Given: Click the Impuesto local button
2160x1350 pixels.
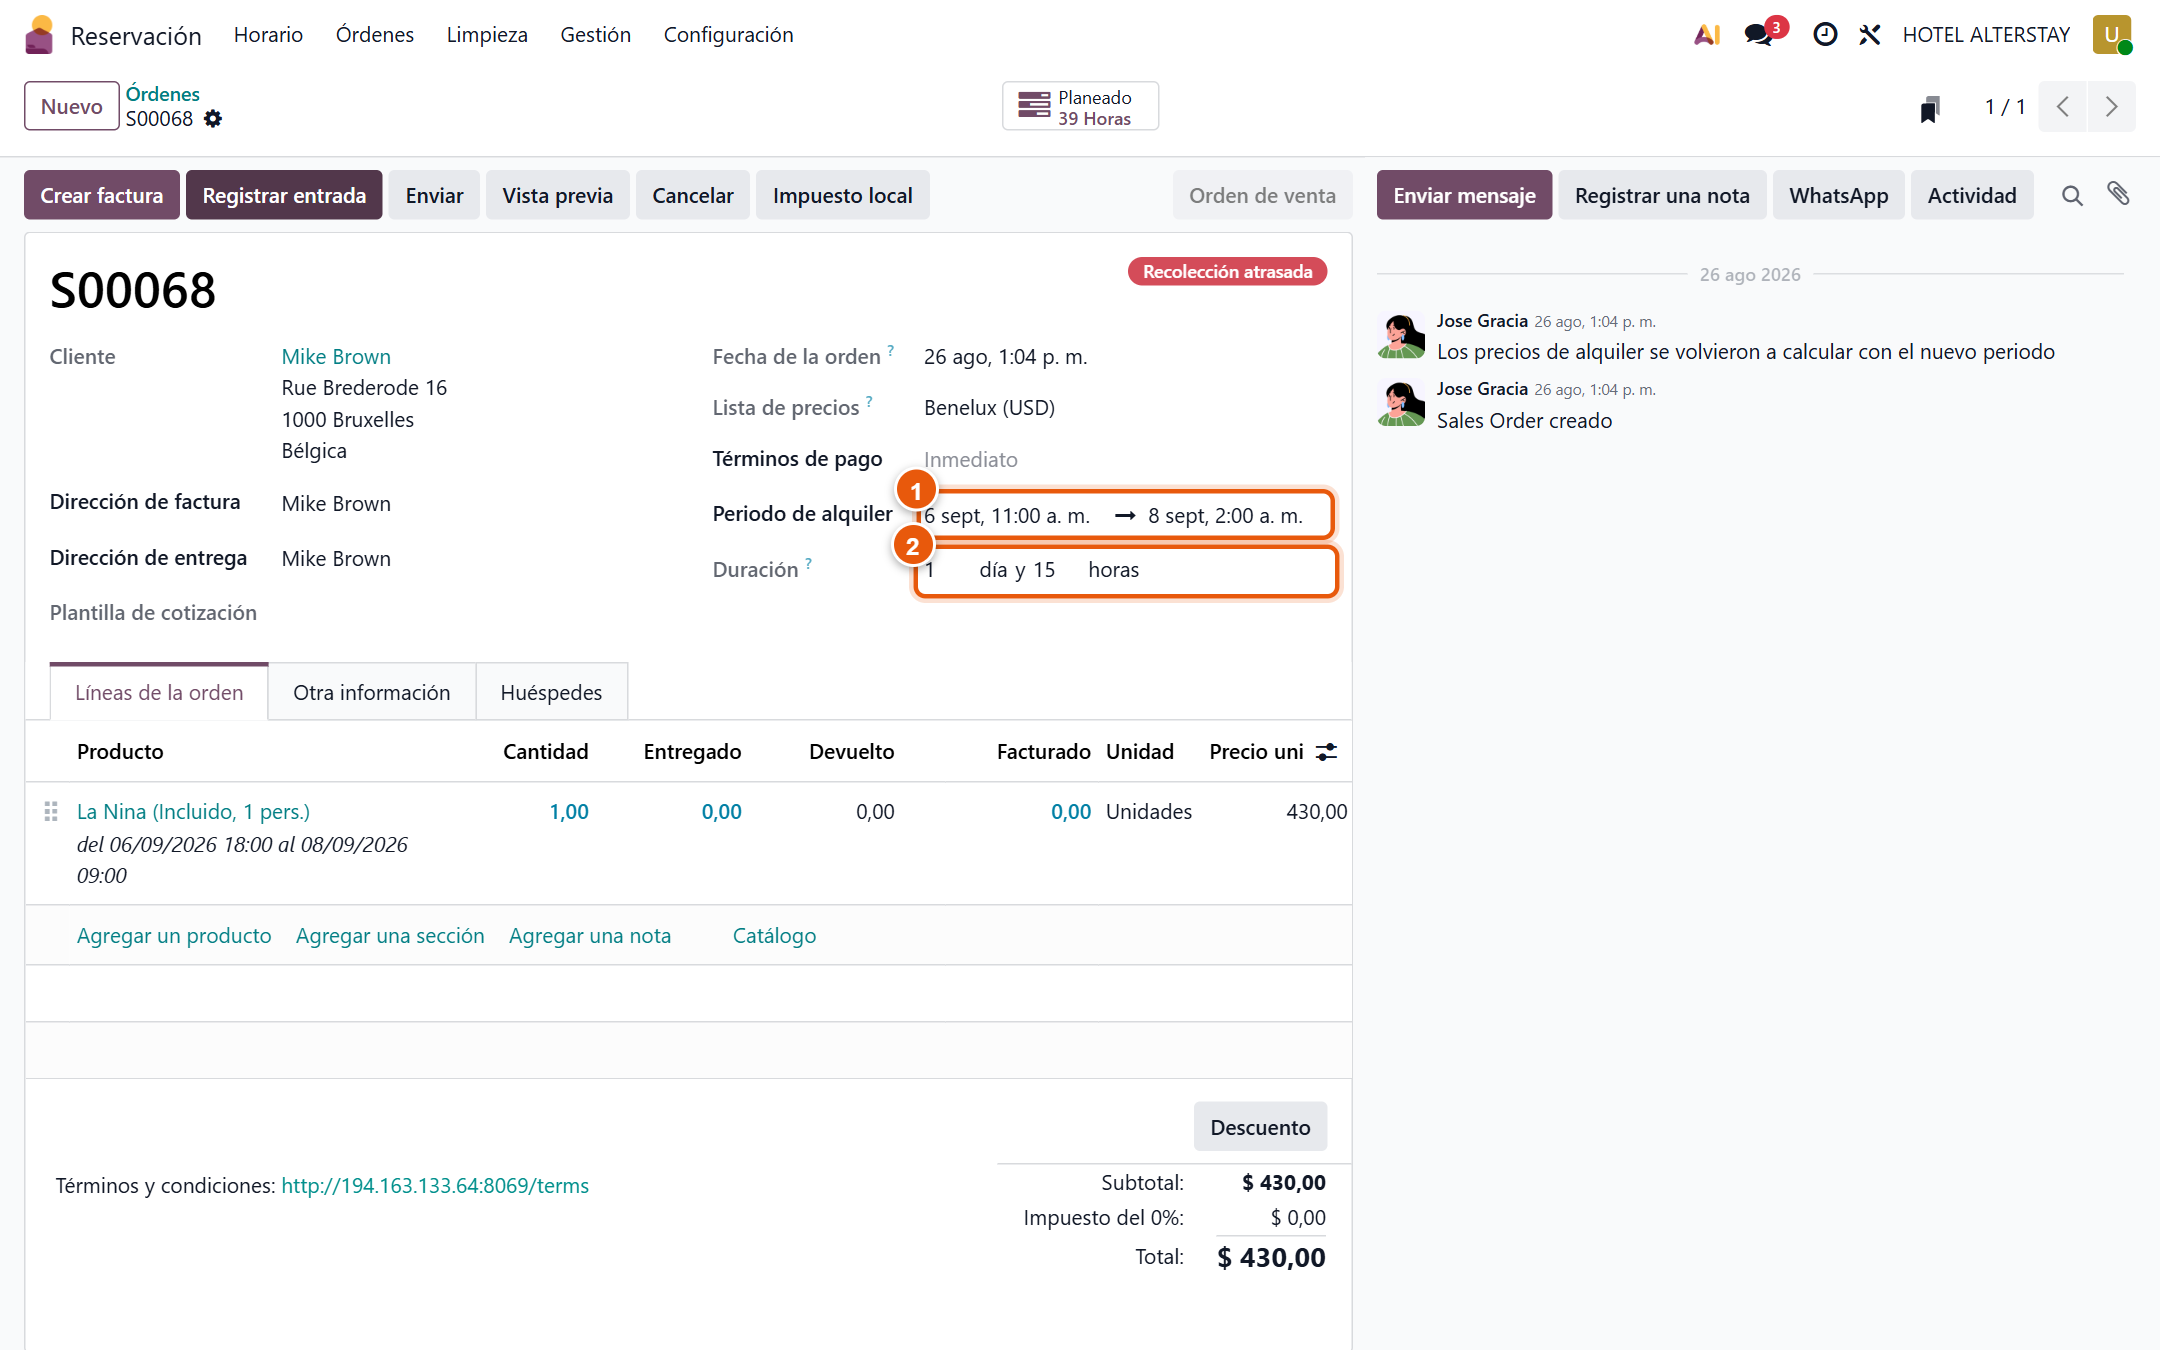Looking at the screenshot, I should (843, 195).
